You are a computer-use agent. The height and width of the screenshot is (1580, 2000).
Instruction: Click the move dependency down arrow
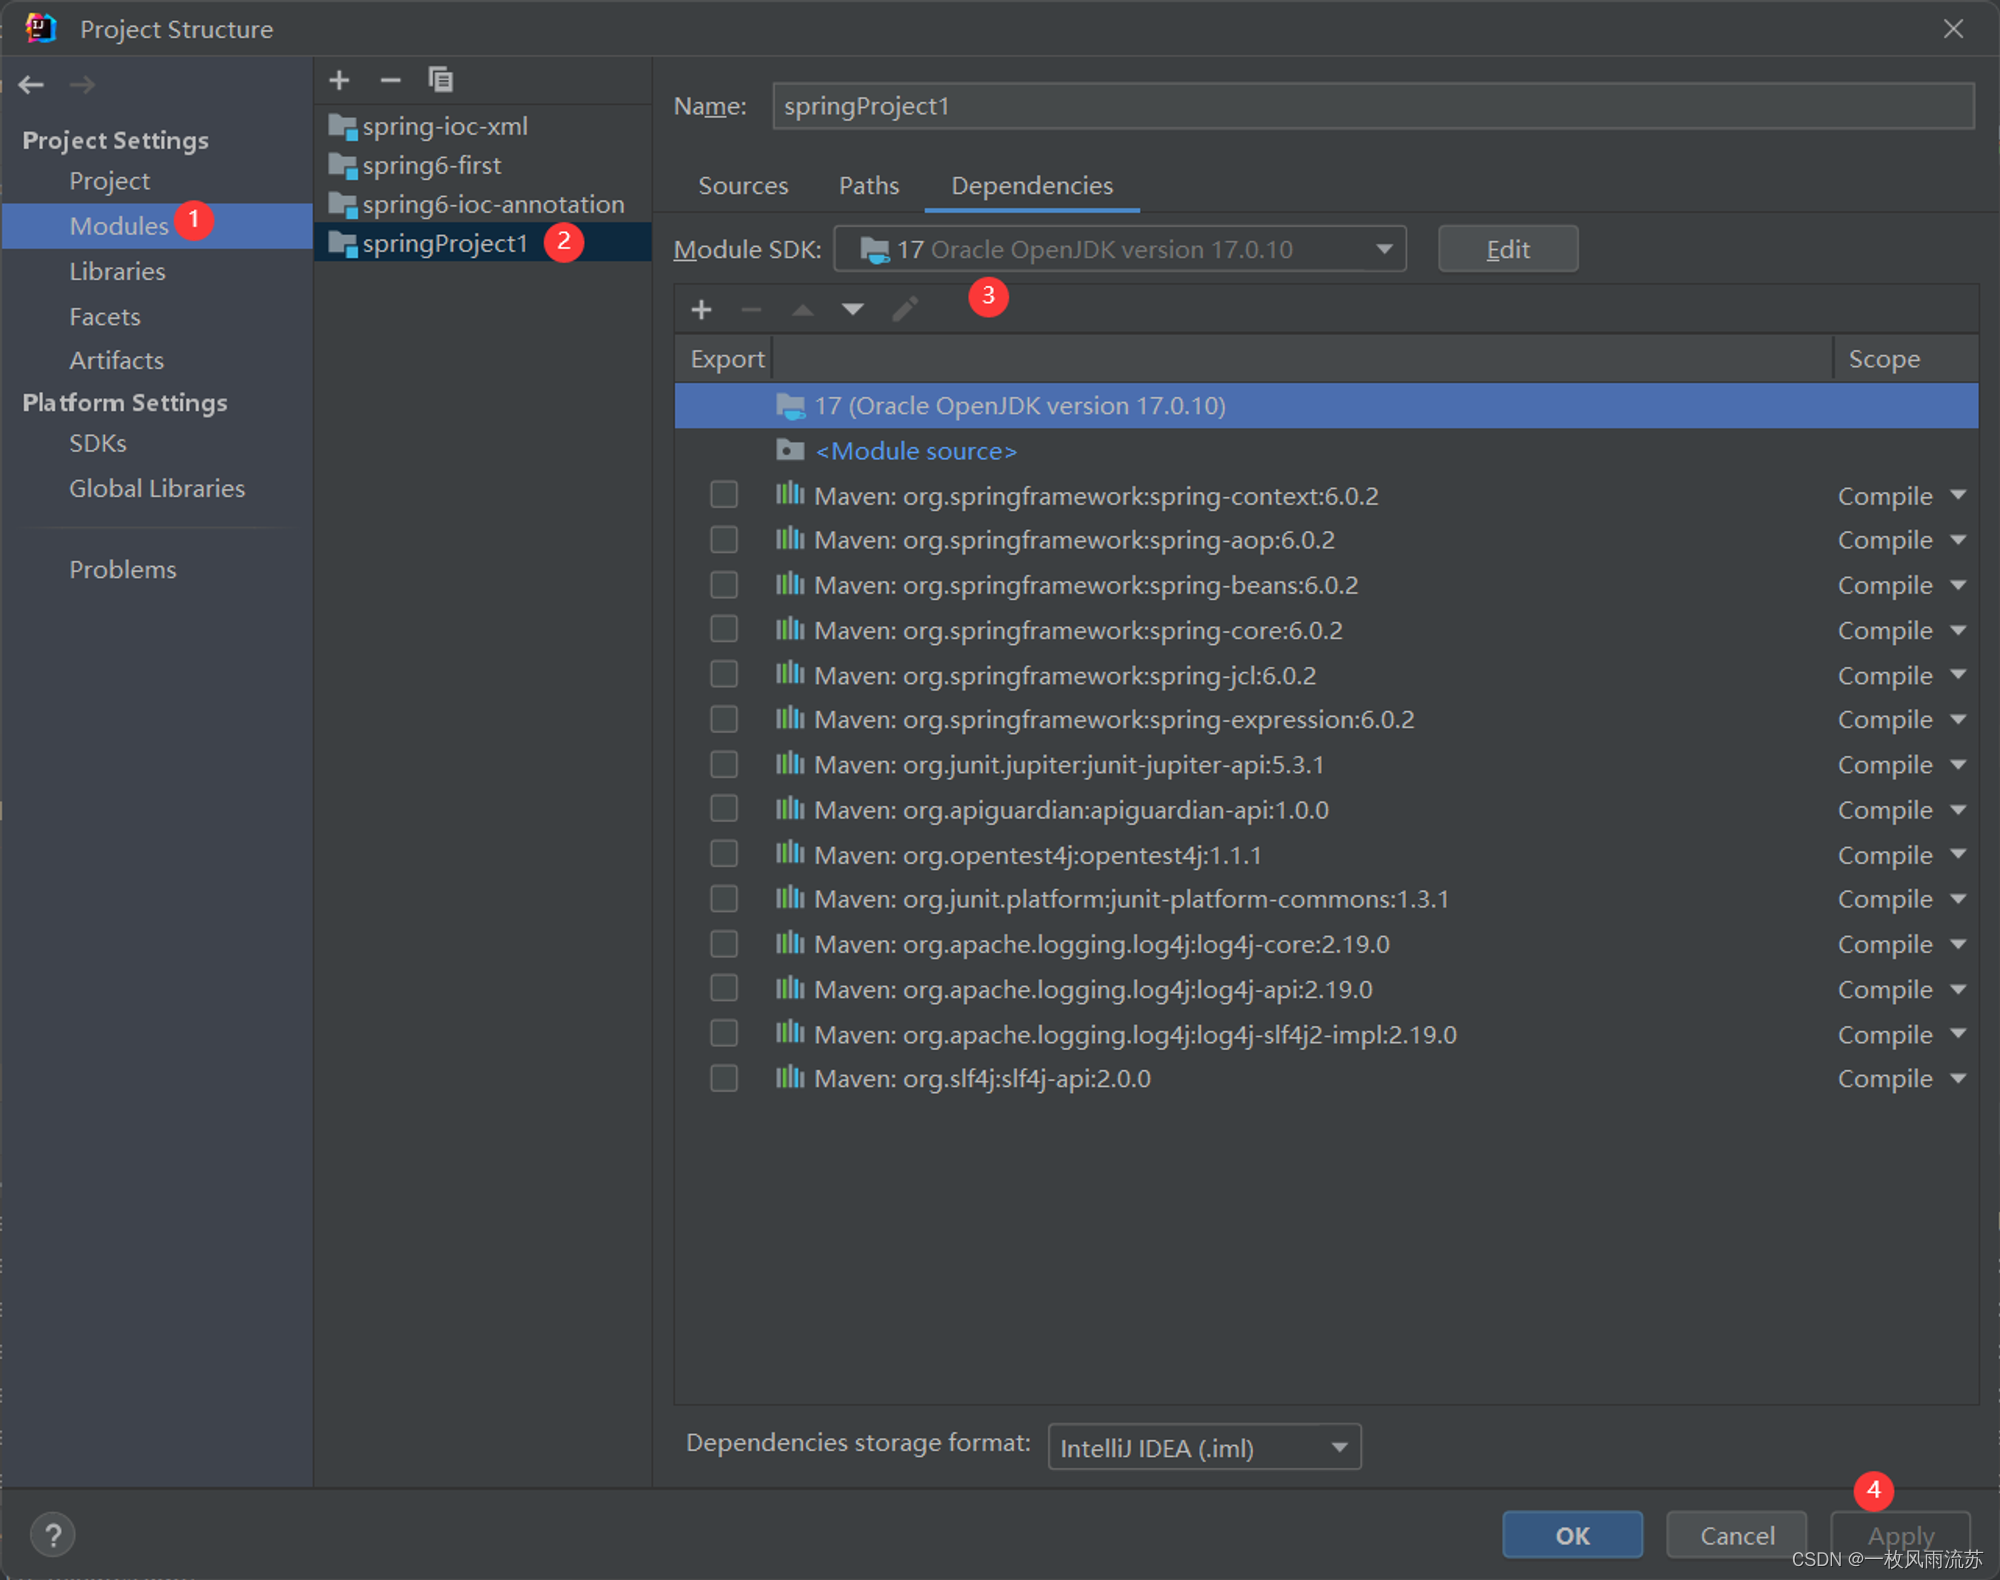(x=853, y=310)
